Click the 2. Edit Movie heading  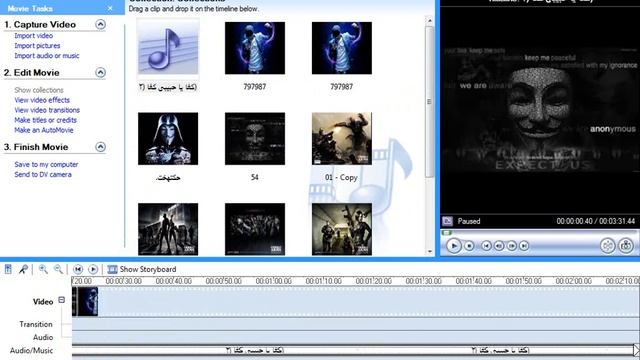tap(31, 73)
